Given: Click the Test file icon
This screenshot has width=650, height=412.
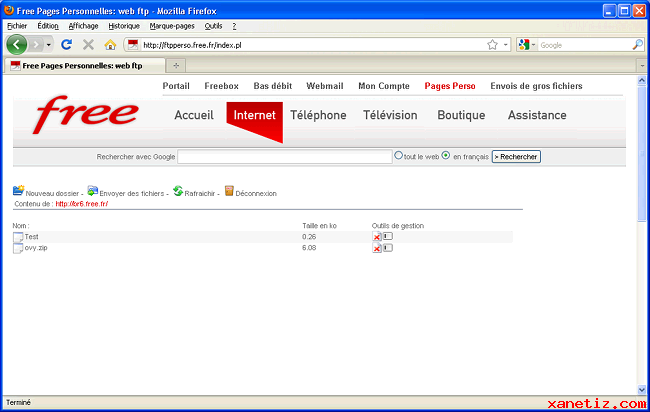Looking at the screenshot, I should (18, 237).
